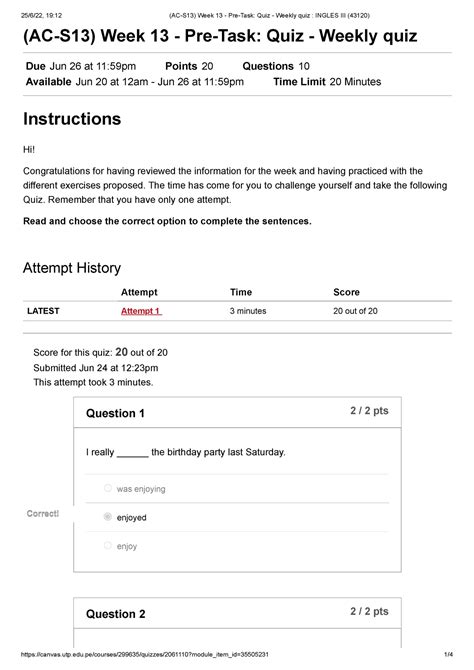Image resolution: width=474 pixels, height=670 pixels.
Task: Select the "enjoy" radio option
Action: (x=108, y=545)
